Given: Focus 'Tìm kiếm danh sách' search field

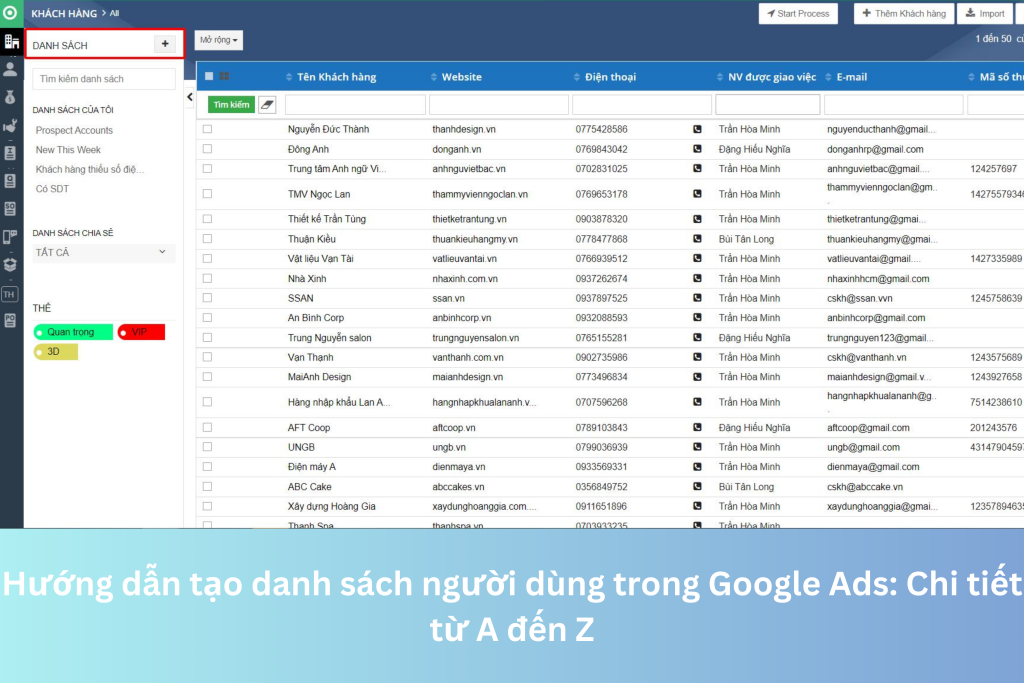Looking at the screenshot, I should [104, 79].
